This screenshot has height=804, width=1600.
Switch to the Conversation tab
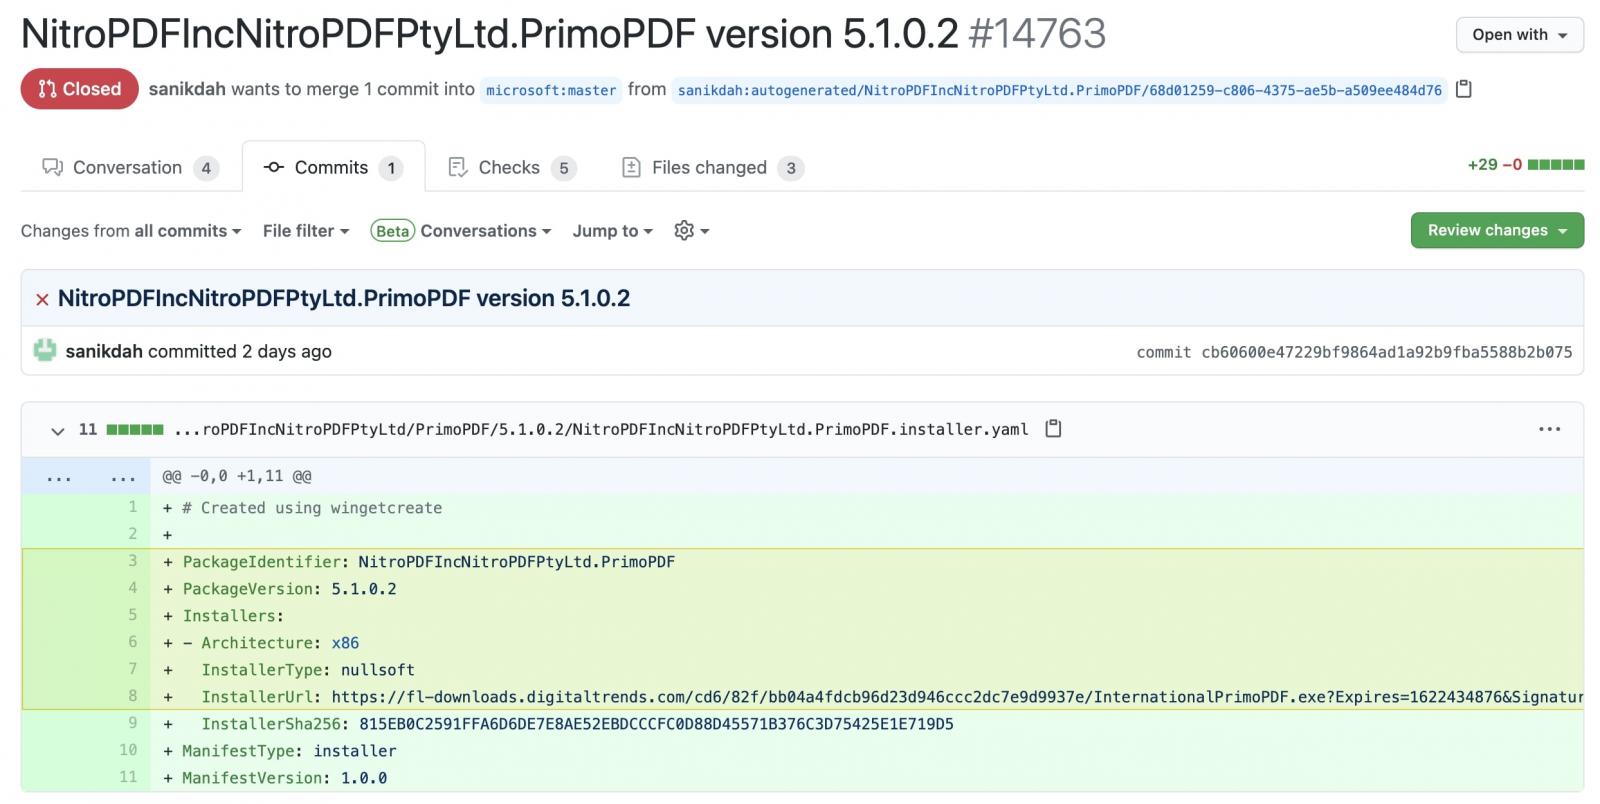point(131,167)
